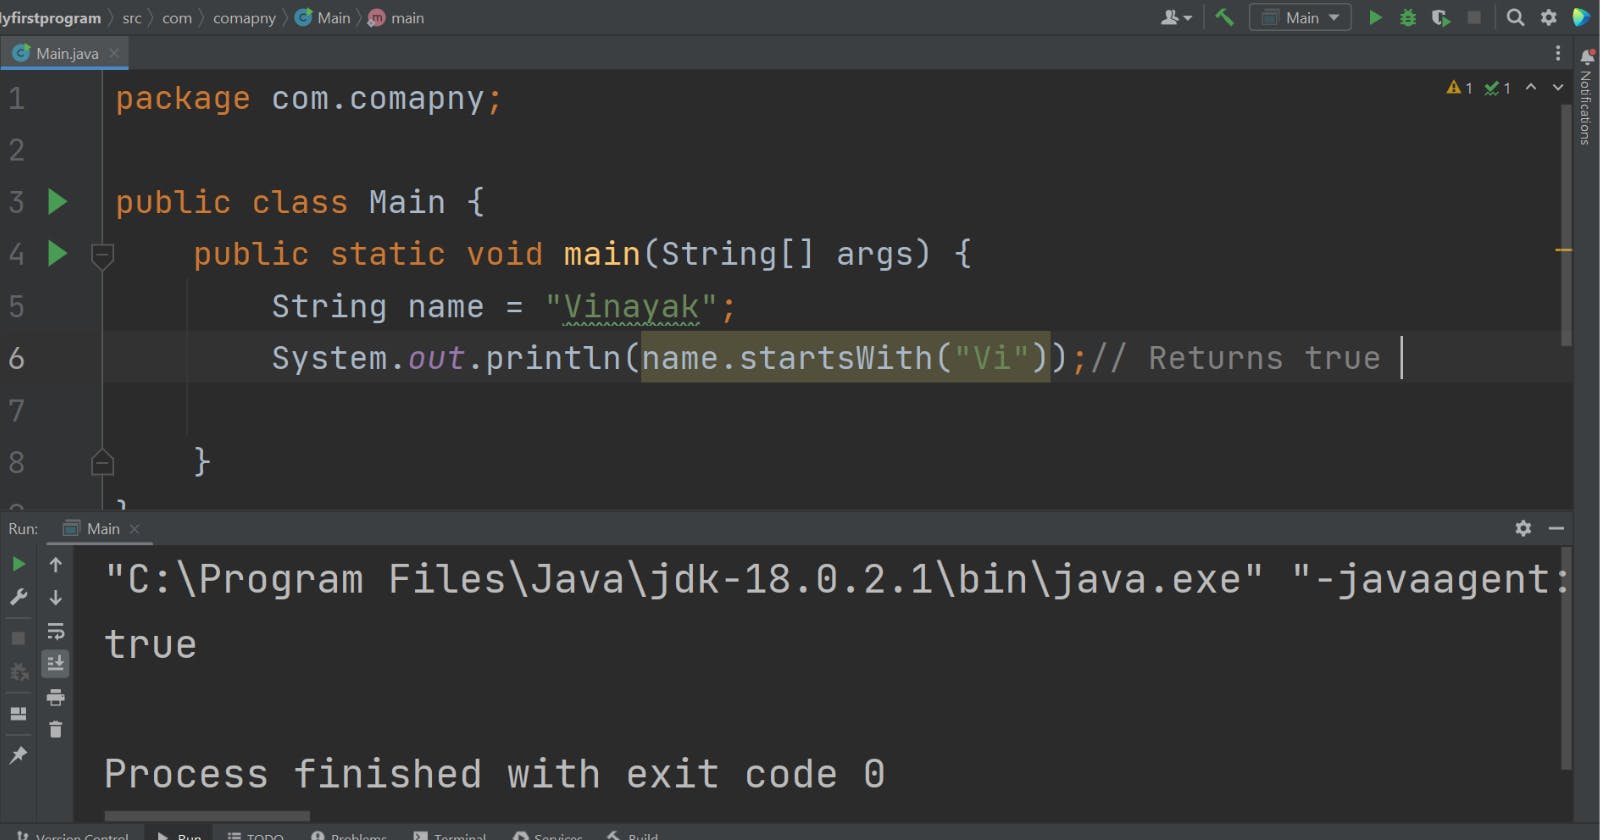Image resolution: width=1600 pixels, height=840 pixels.
Task: Open TODO tool window from bottom bar
Action: click(255, 835)
